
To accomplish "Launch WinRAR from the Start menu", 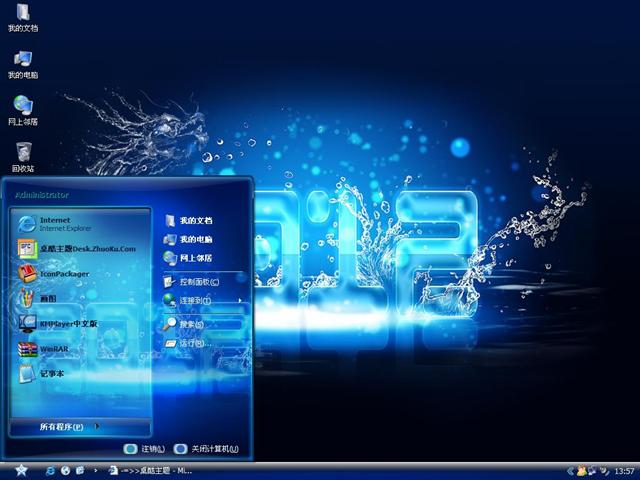I will tap(54, 349).
